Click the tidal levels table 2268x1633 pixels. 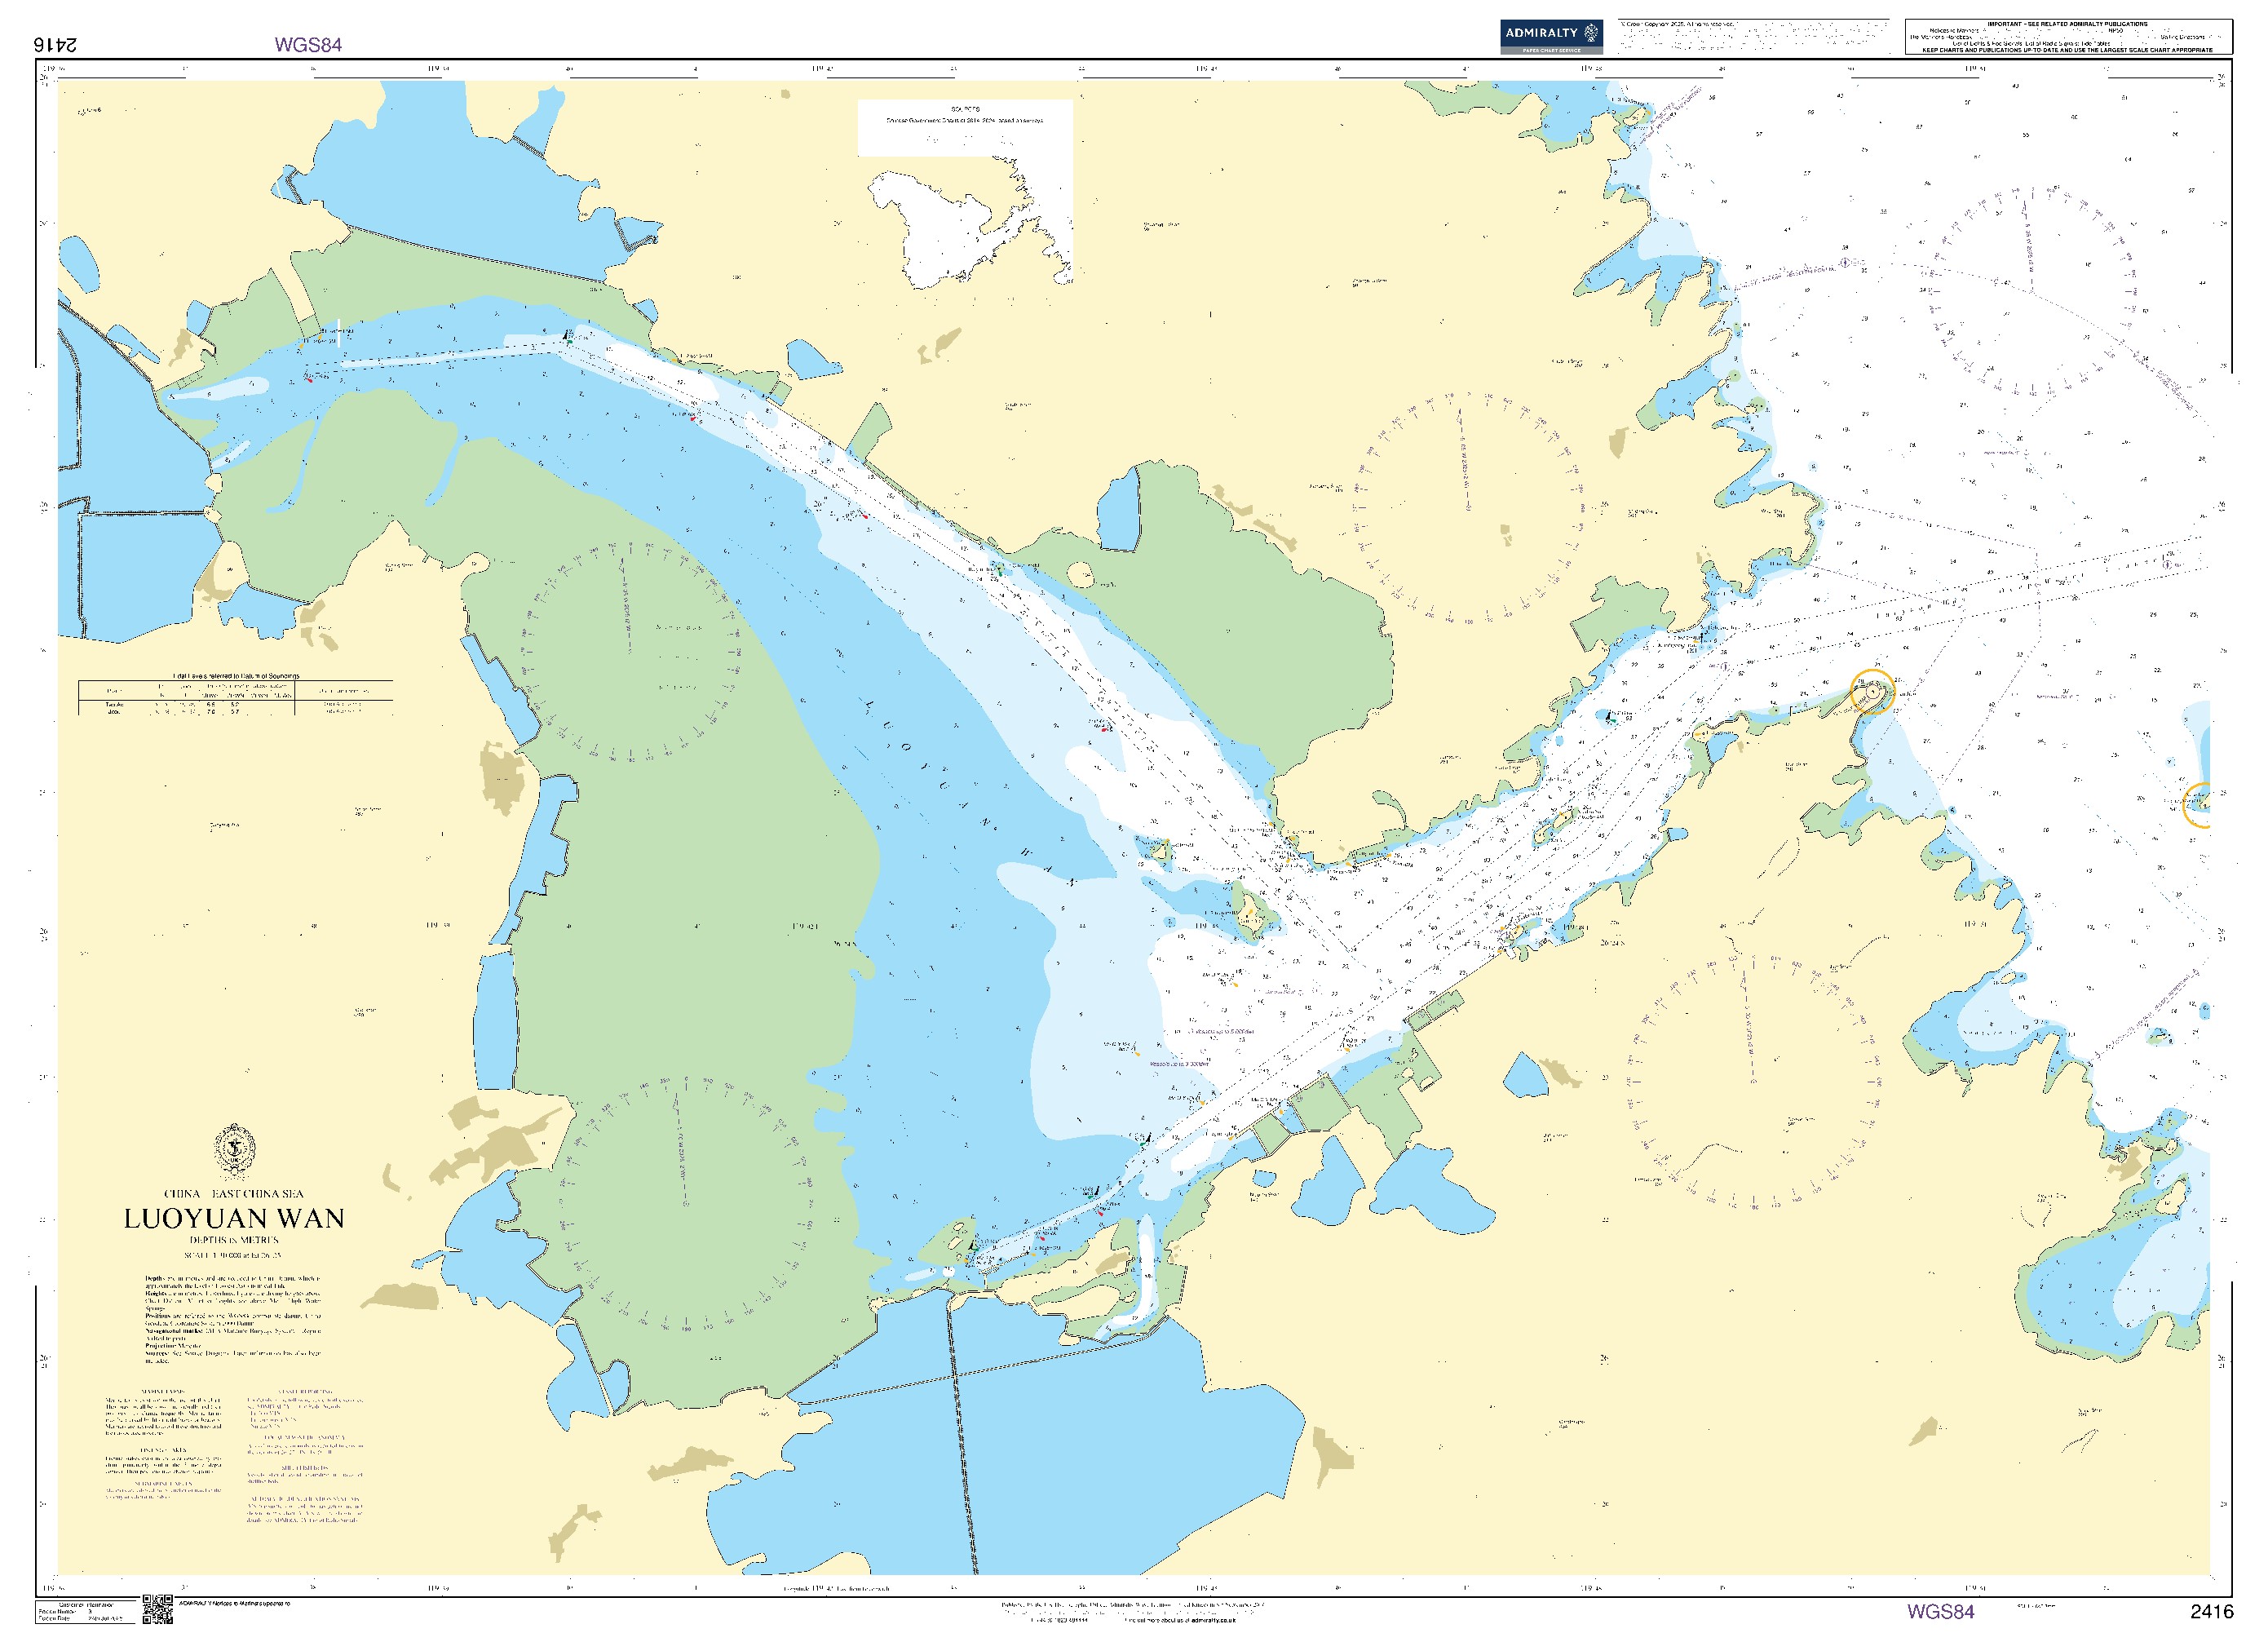click(x=235, y=695)
